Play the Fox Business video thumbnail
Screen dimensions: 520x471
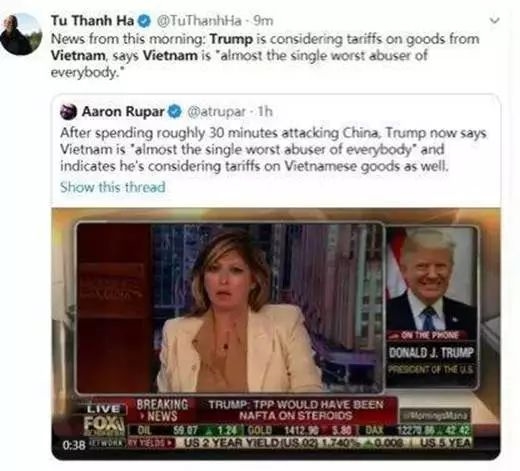pos(276,334)
